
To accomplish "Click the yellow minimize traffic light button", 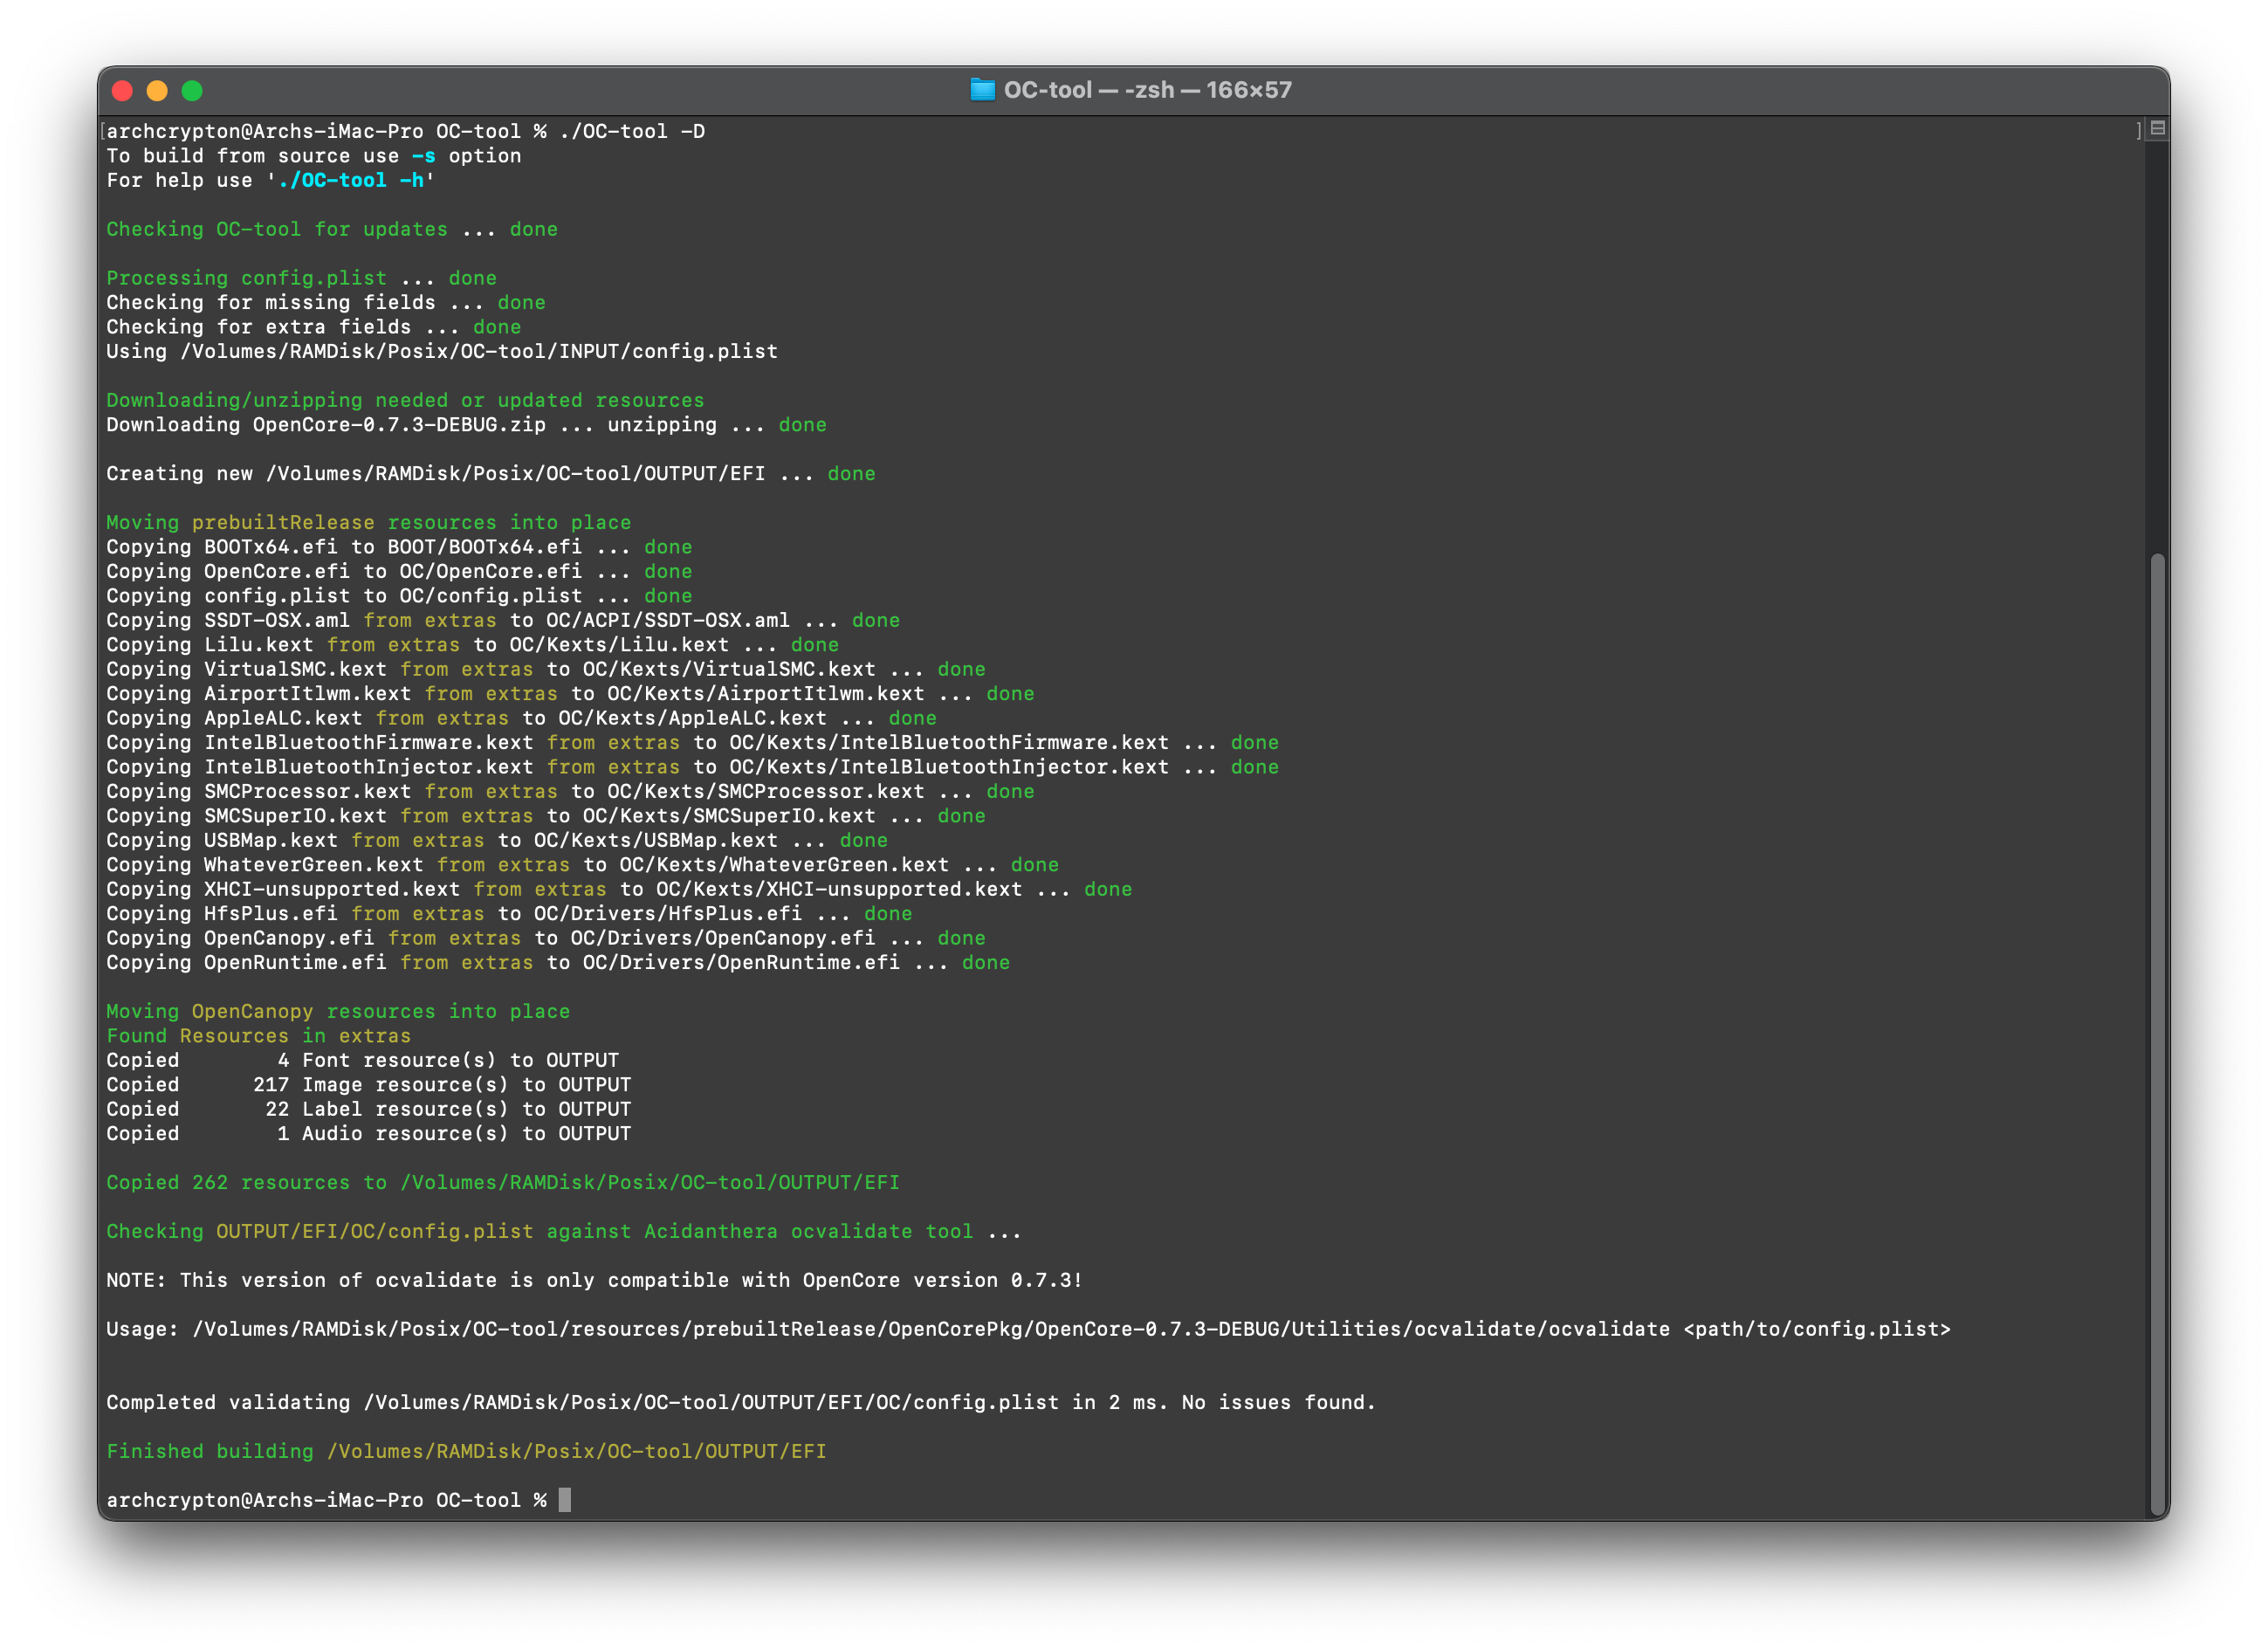I will tap(157, 90).
